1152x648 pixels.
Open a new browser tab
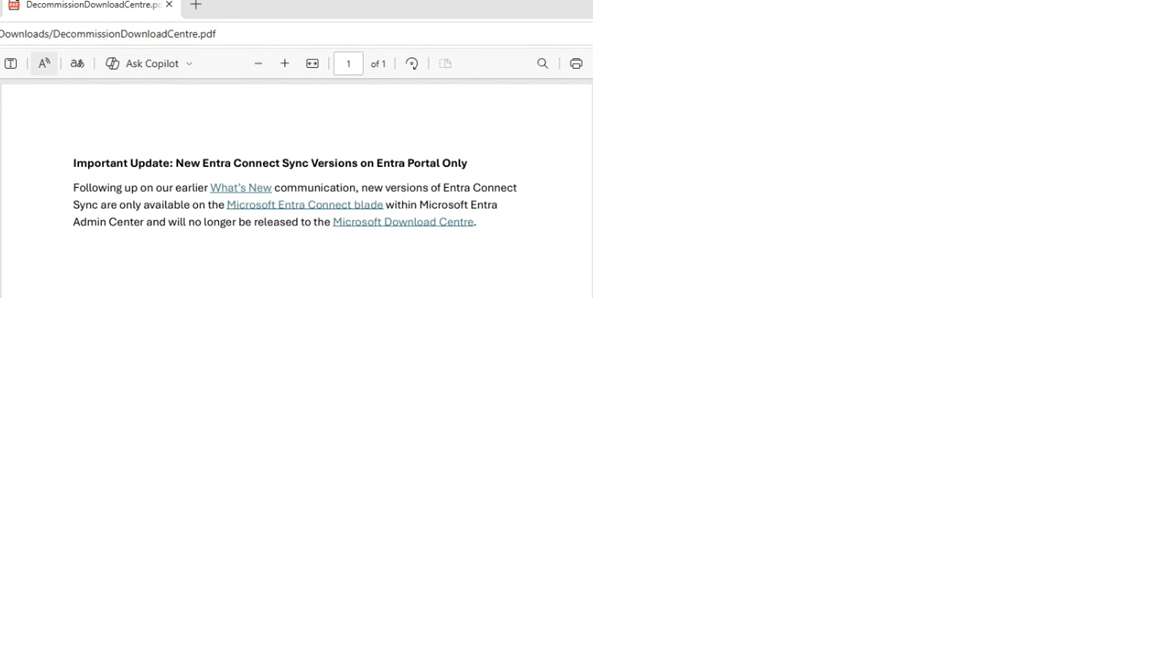[x=195, y=5]
